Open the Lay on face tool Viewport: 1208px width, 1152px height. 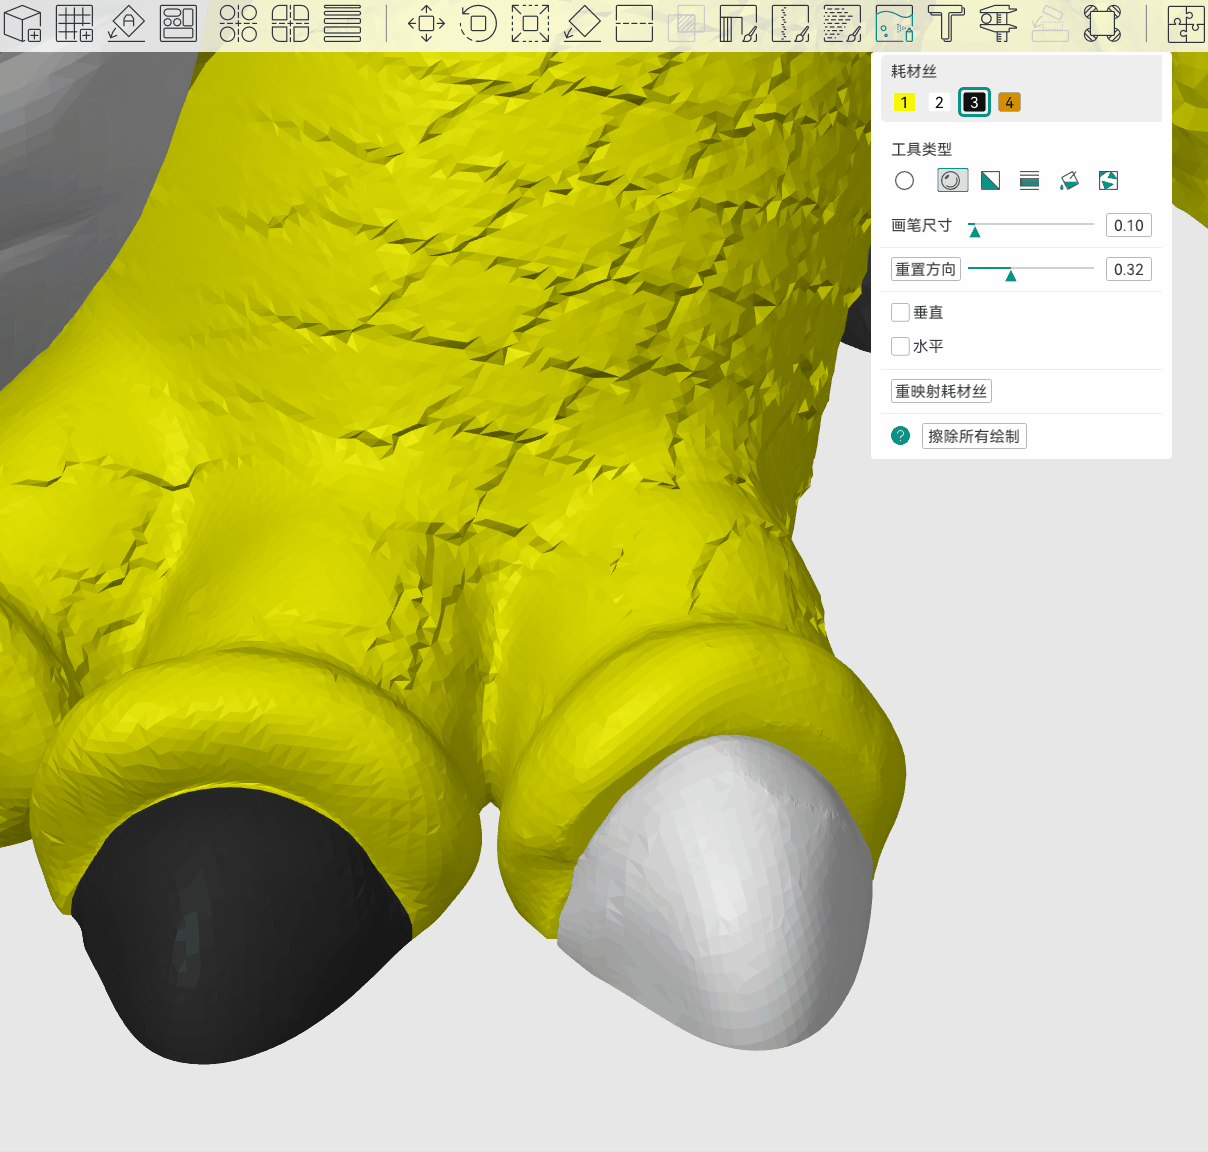point(582,23)
